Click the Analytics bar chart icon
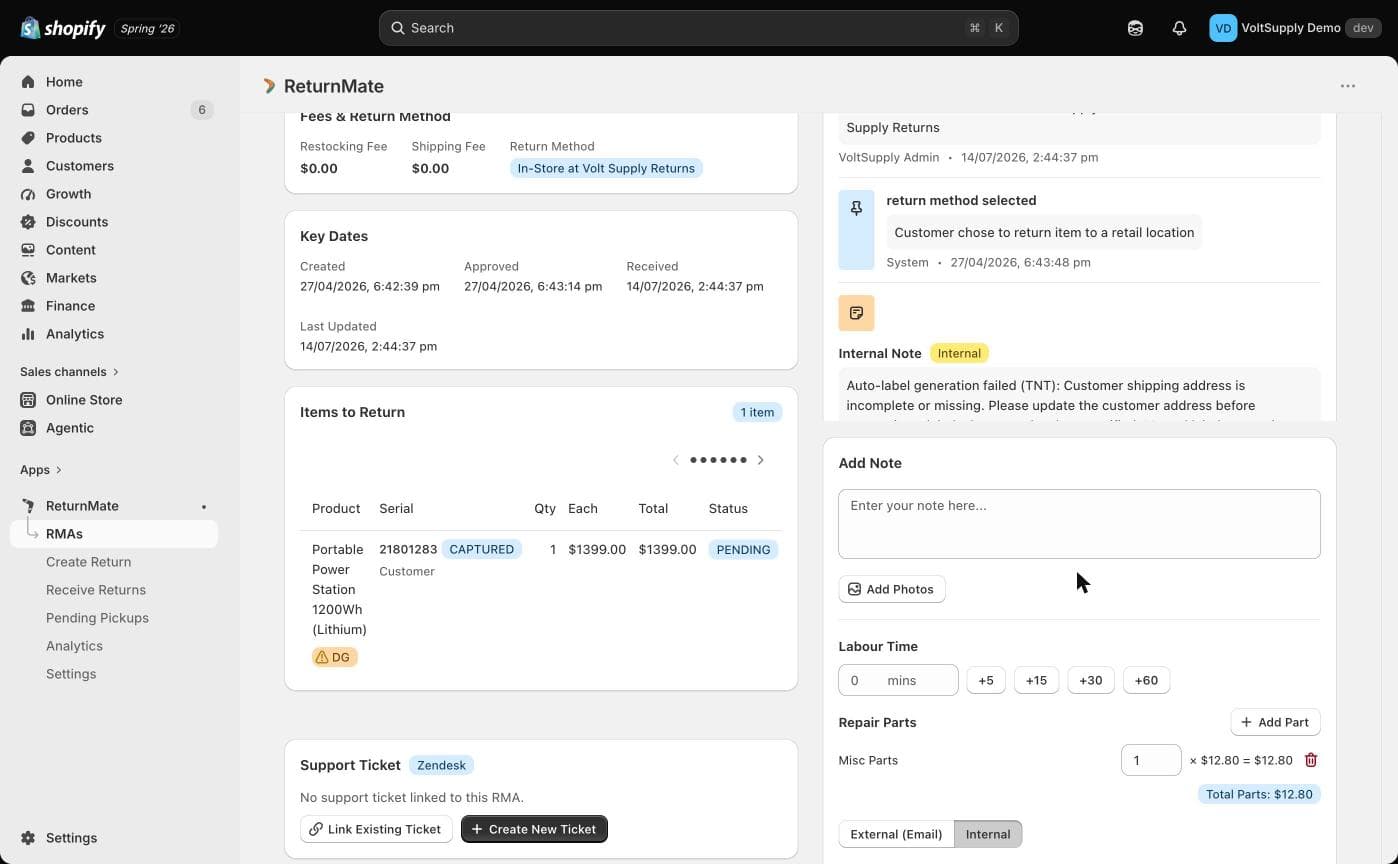This screenshot has width=1398, height=864. [x=28, y=334]
